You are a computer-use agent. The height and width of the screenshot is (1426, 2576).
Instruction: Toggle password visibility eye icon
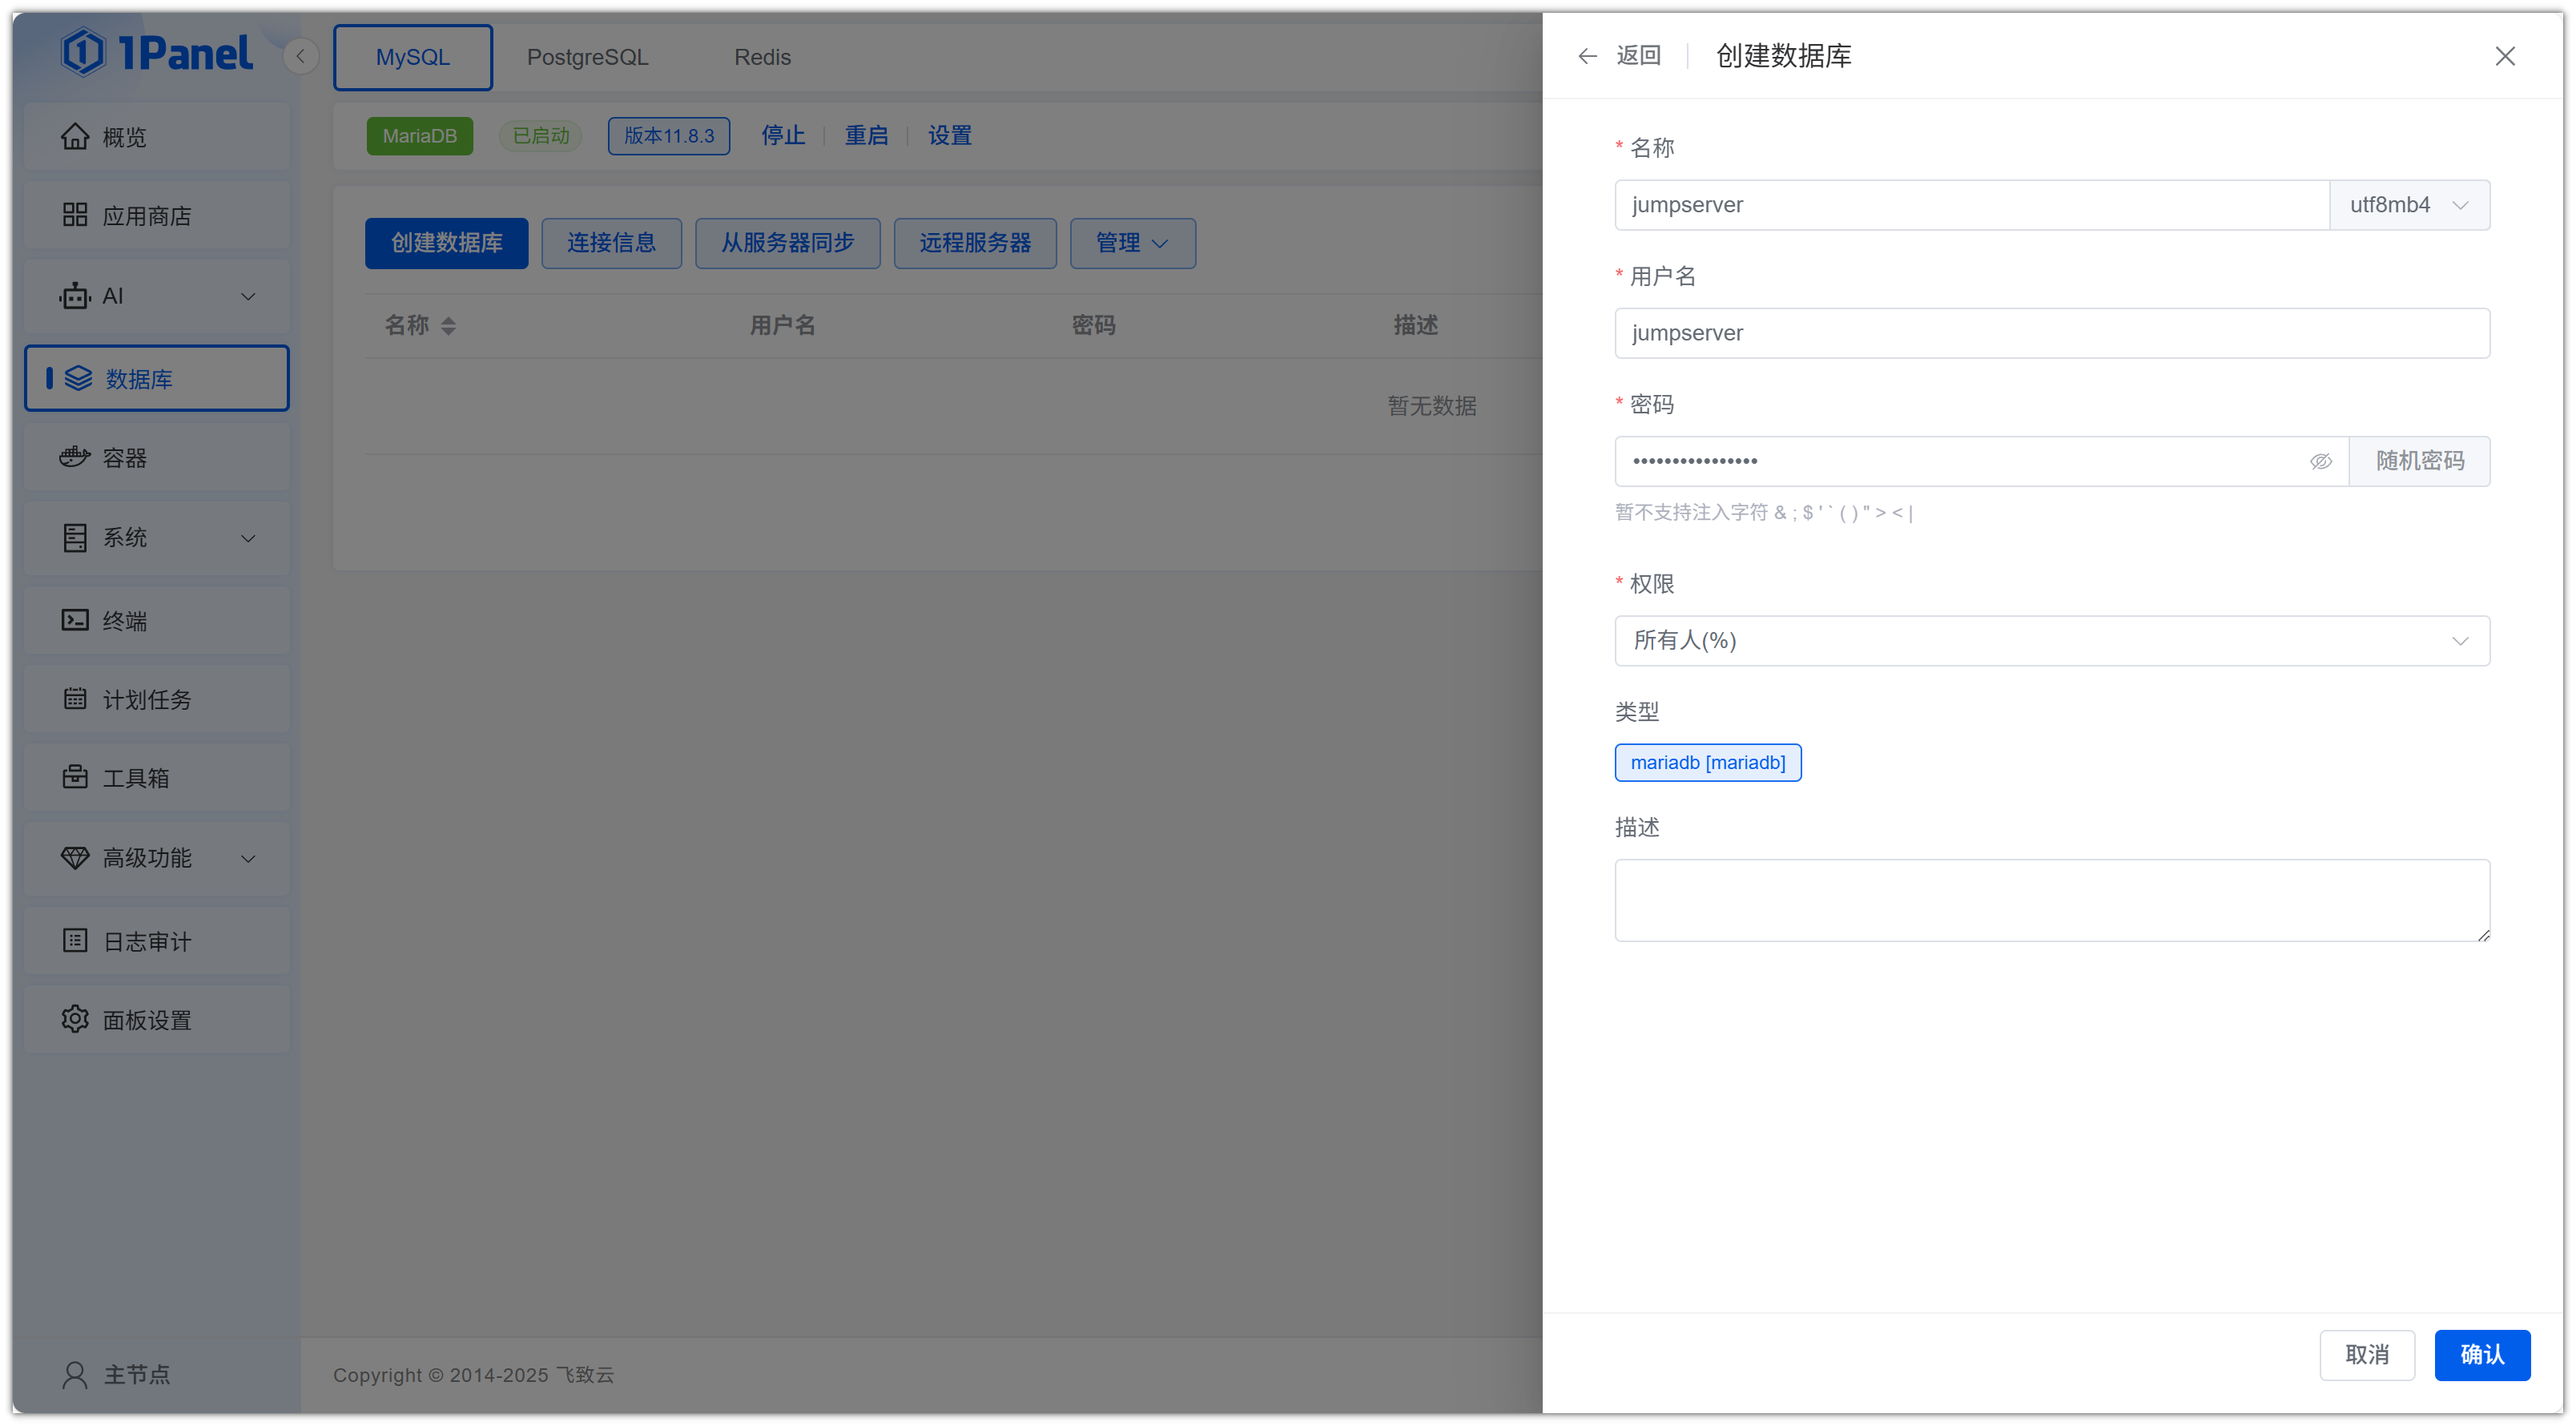(2320, 461)
